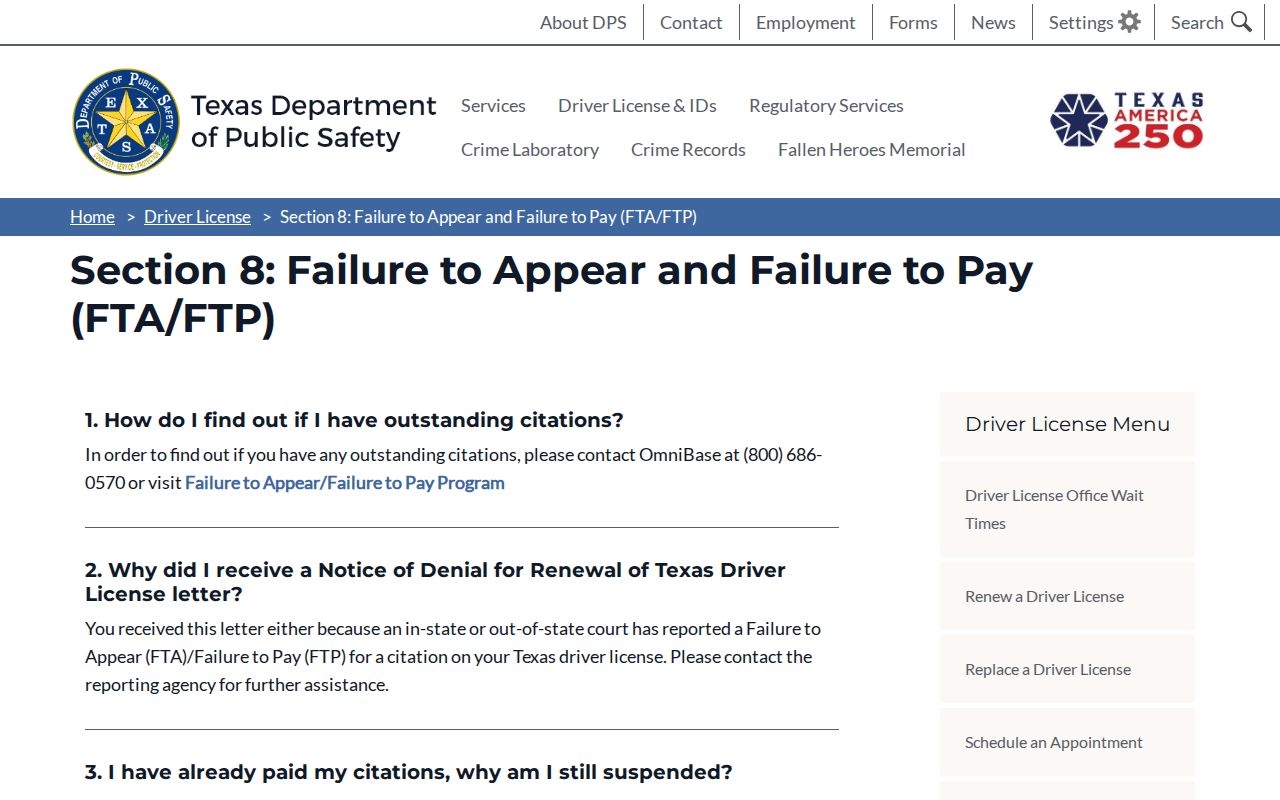This screenshot has height=800, width=1280.
Task: Open the Crime Records menu
Action: (688, 149)
